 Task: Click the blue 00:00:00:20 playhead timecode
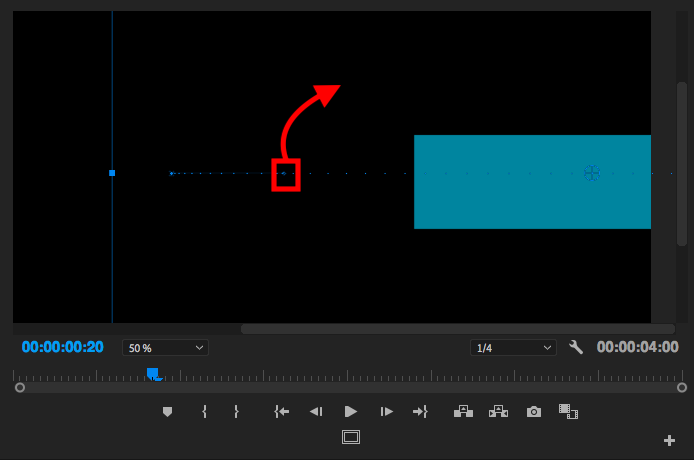click(62, 347)
